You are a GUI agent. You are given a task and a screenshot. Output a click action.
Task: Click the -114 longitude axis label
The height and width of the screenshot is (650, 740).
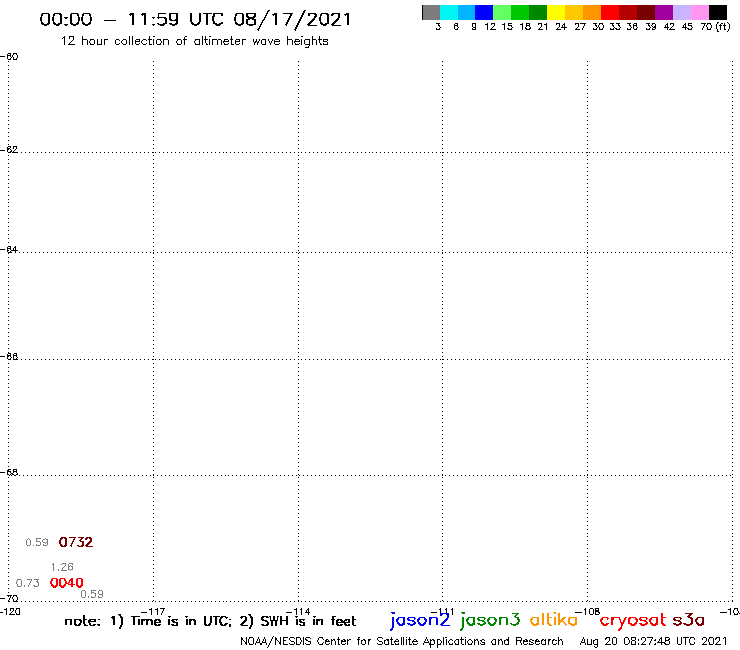(298, 612)
